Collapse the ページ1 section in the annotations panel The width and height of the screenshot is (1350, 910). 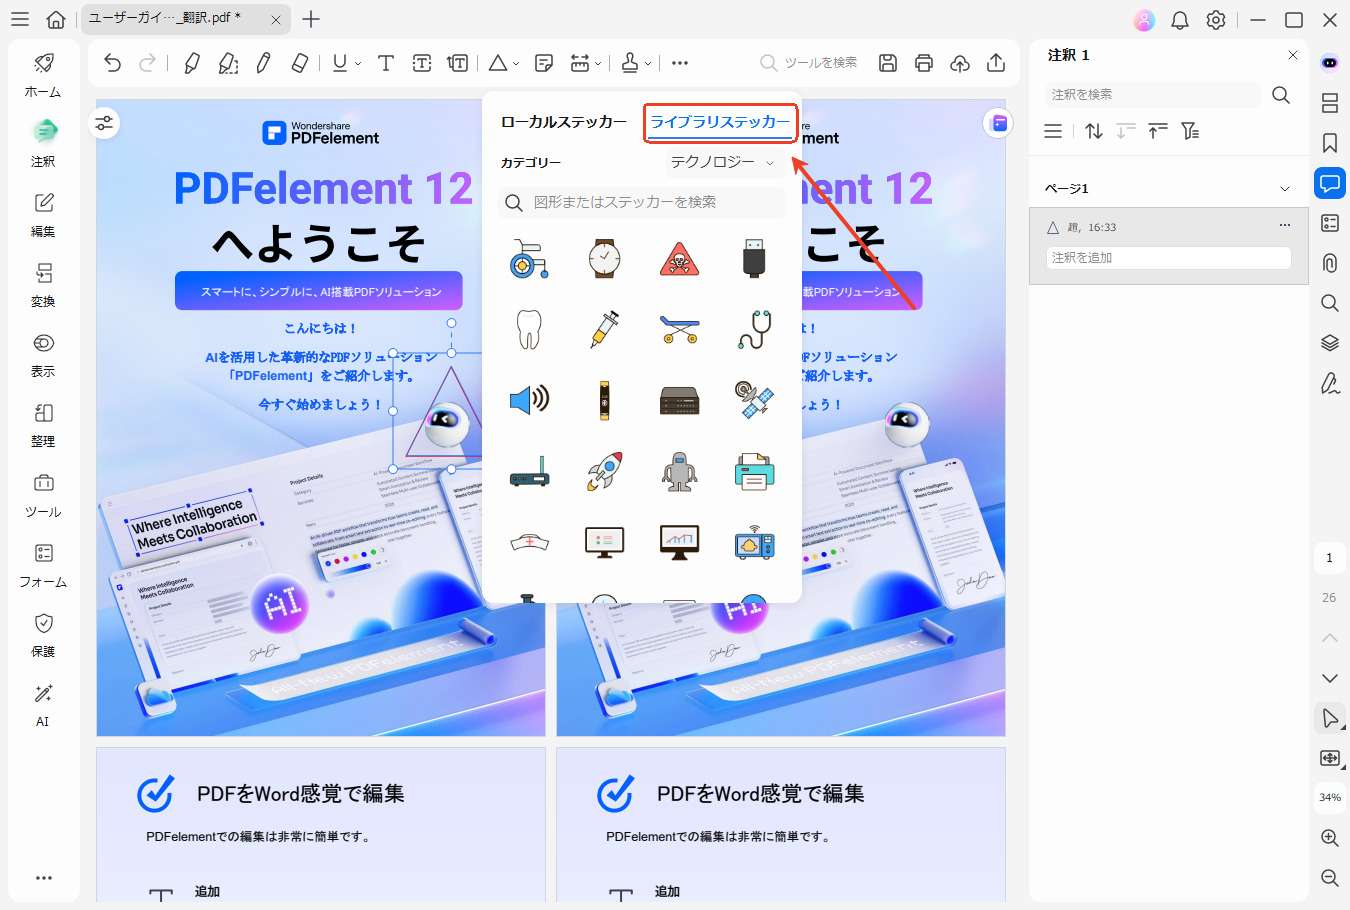1286,187
